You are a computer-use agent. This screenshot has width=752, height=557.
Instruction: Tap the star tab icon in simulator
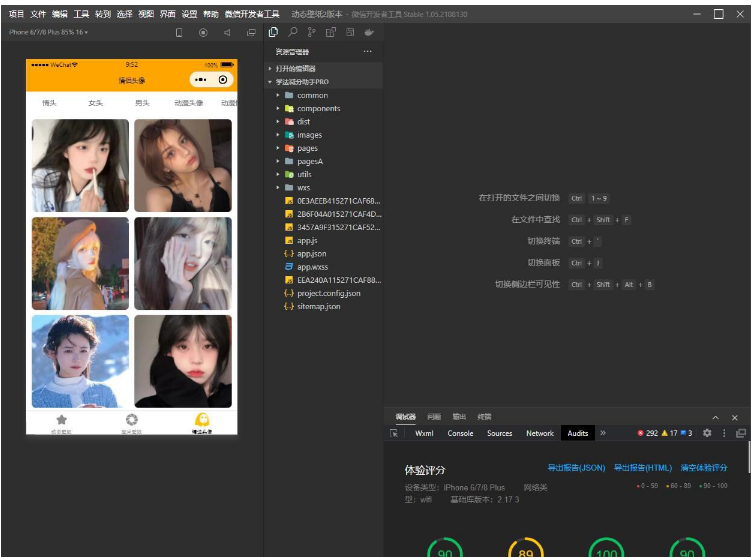61,420
